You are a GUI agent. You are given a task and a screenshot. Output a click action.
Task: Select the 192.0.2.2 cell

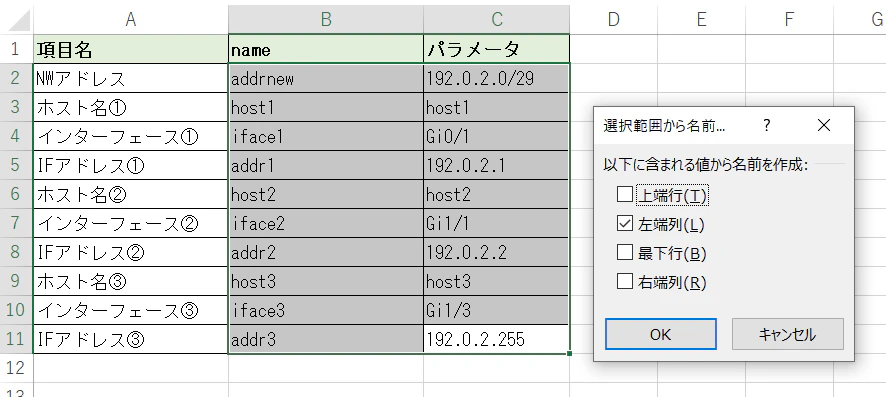click(x=497, y=252)
